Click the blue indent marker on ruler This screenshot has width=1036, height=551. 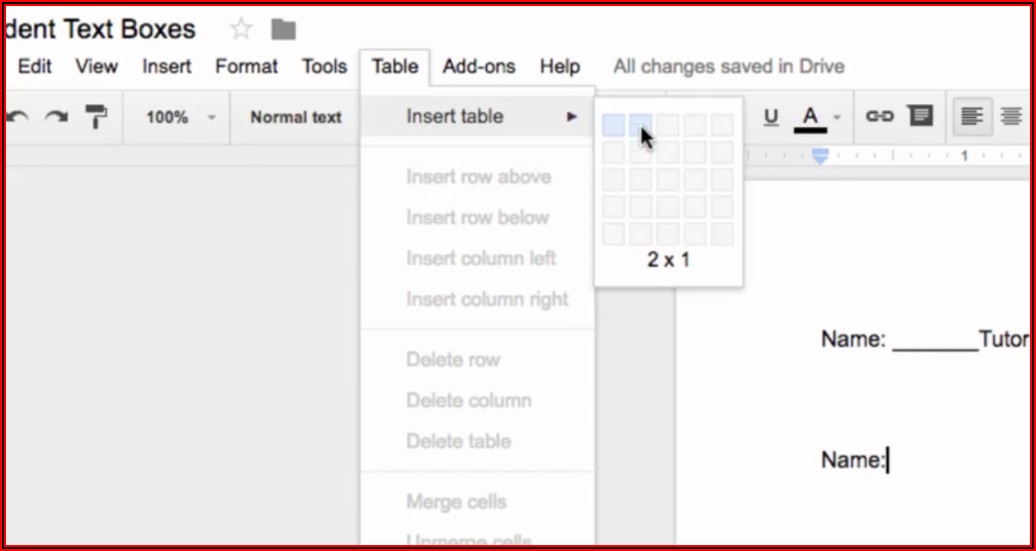pos(820,157)
